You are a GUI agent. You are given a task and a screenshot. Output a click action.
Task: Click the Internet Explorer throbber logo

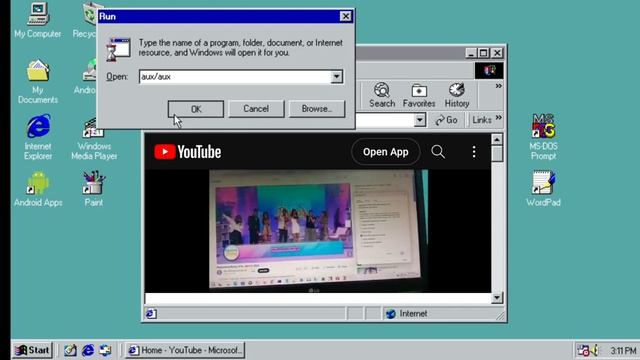pos(489,71)
